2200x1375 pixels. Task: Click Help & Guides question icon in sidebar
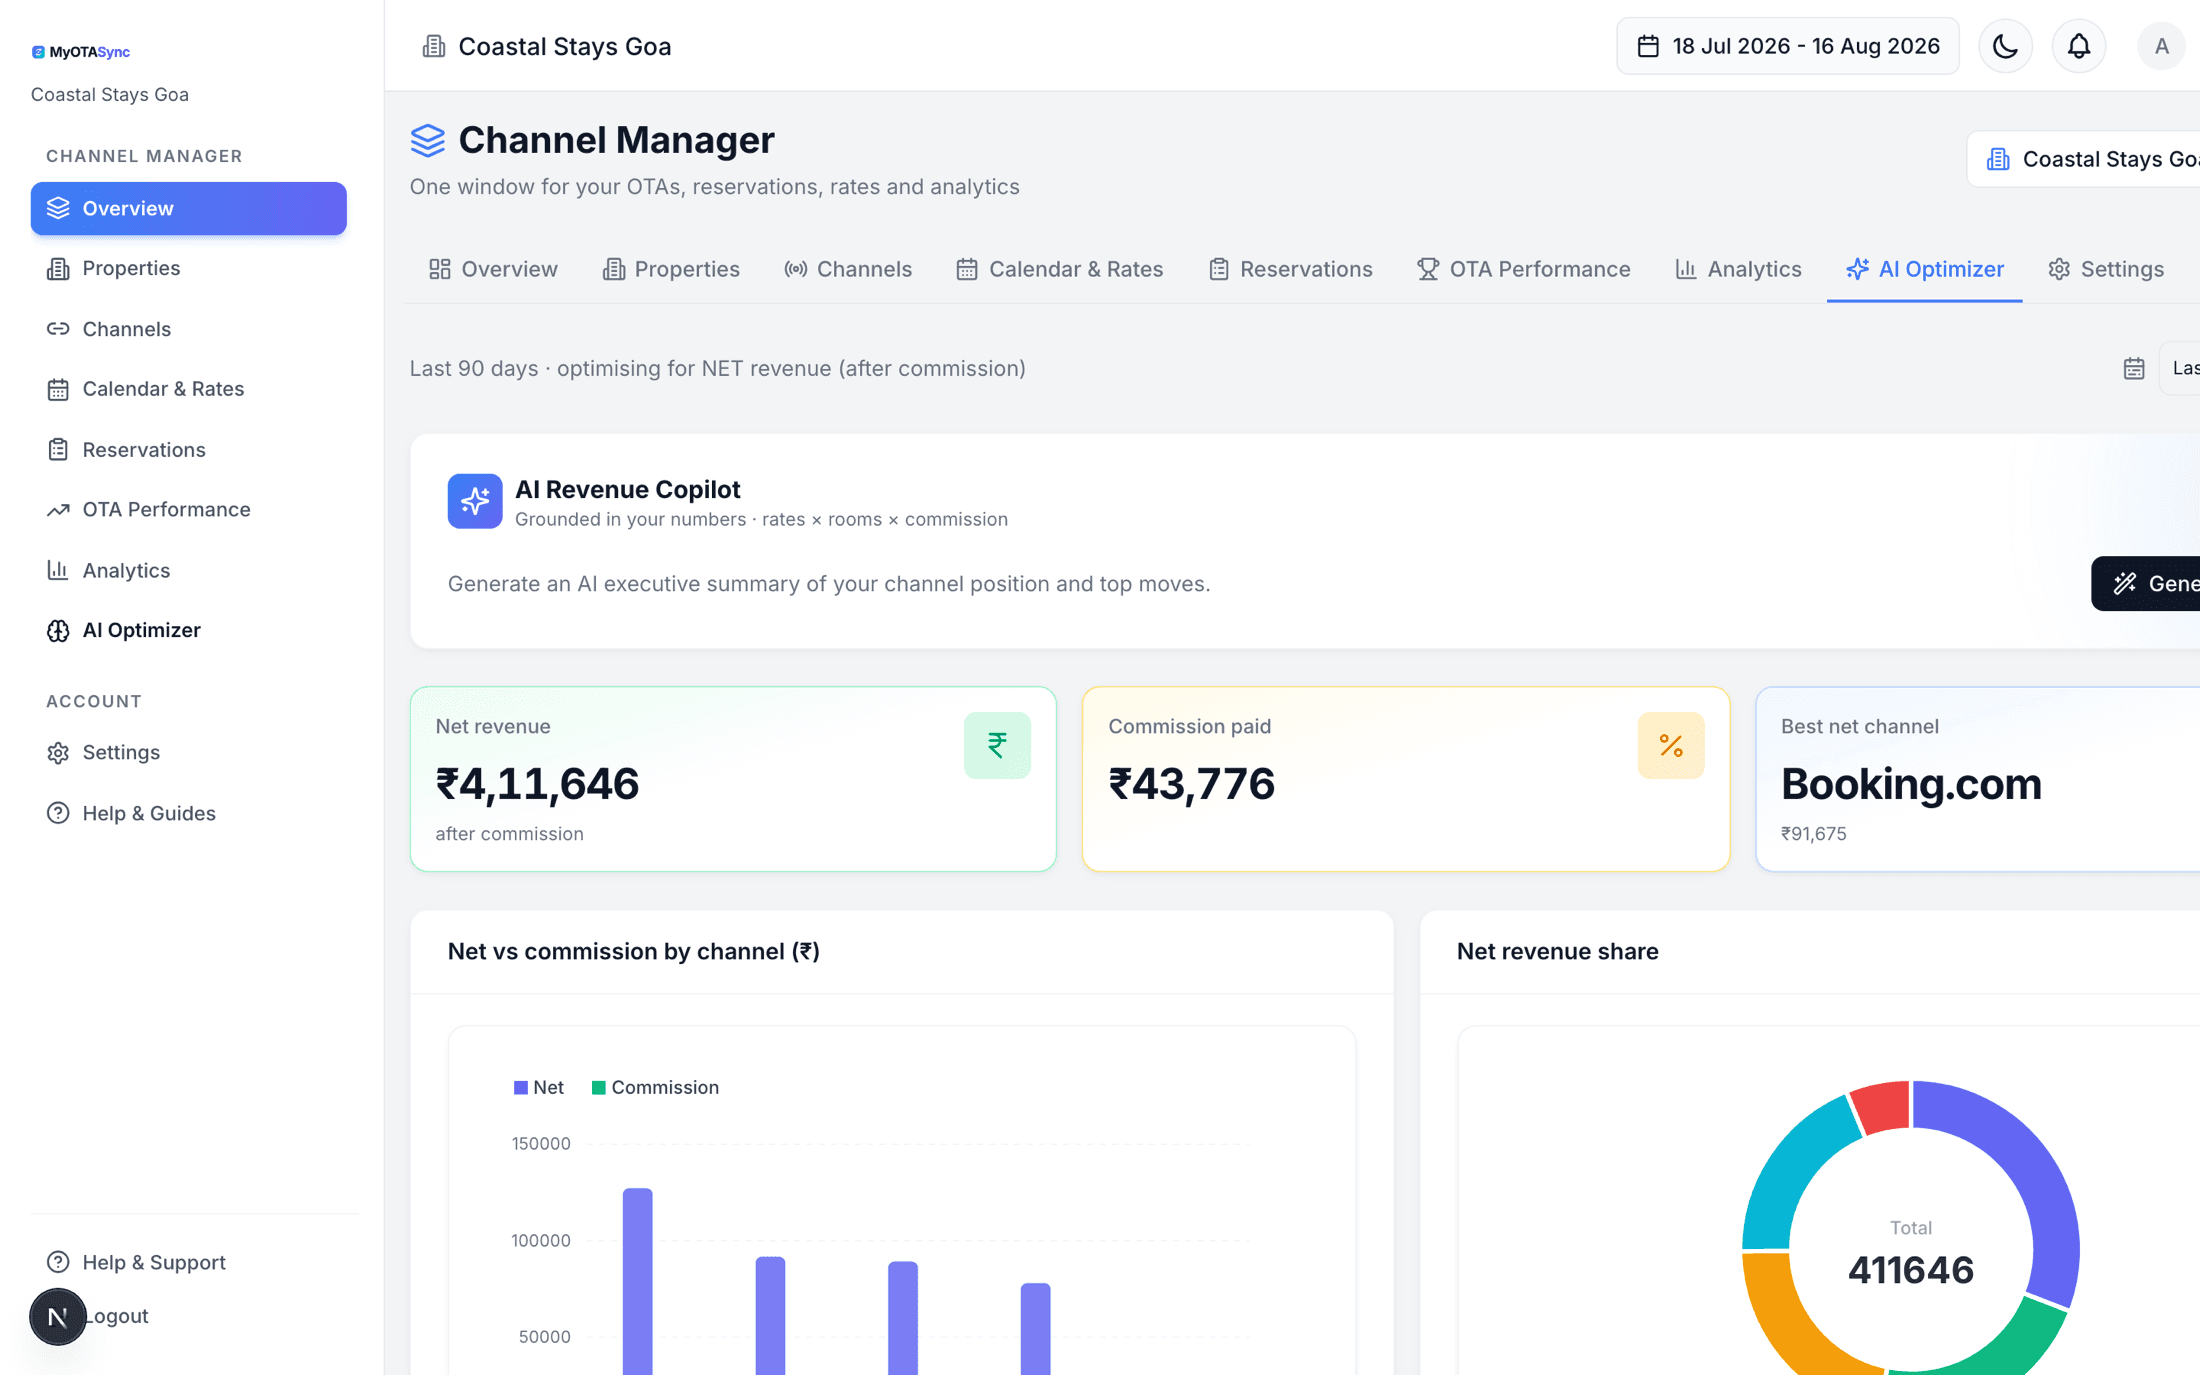click(x=58, y=813)
